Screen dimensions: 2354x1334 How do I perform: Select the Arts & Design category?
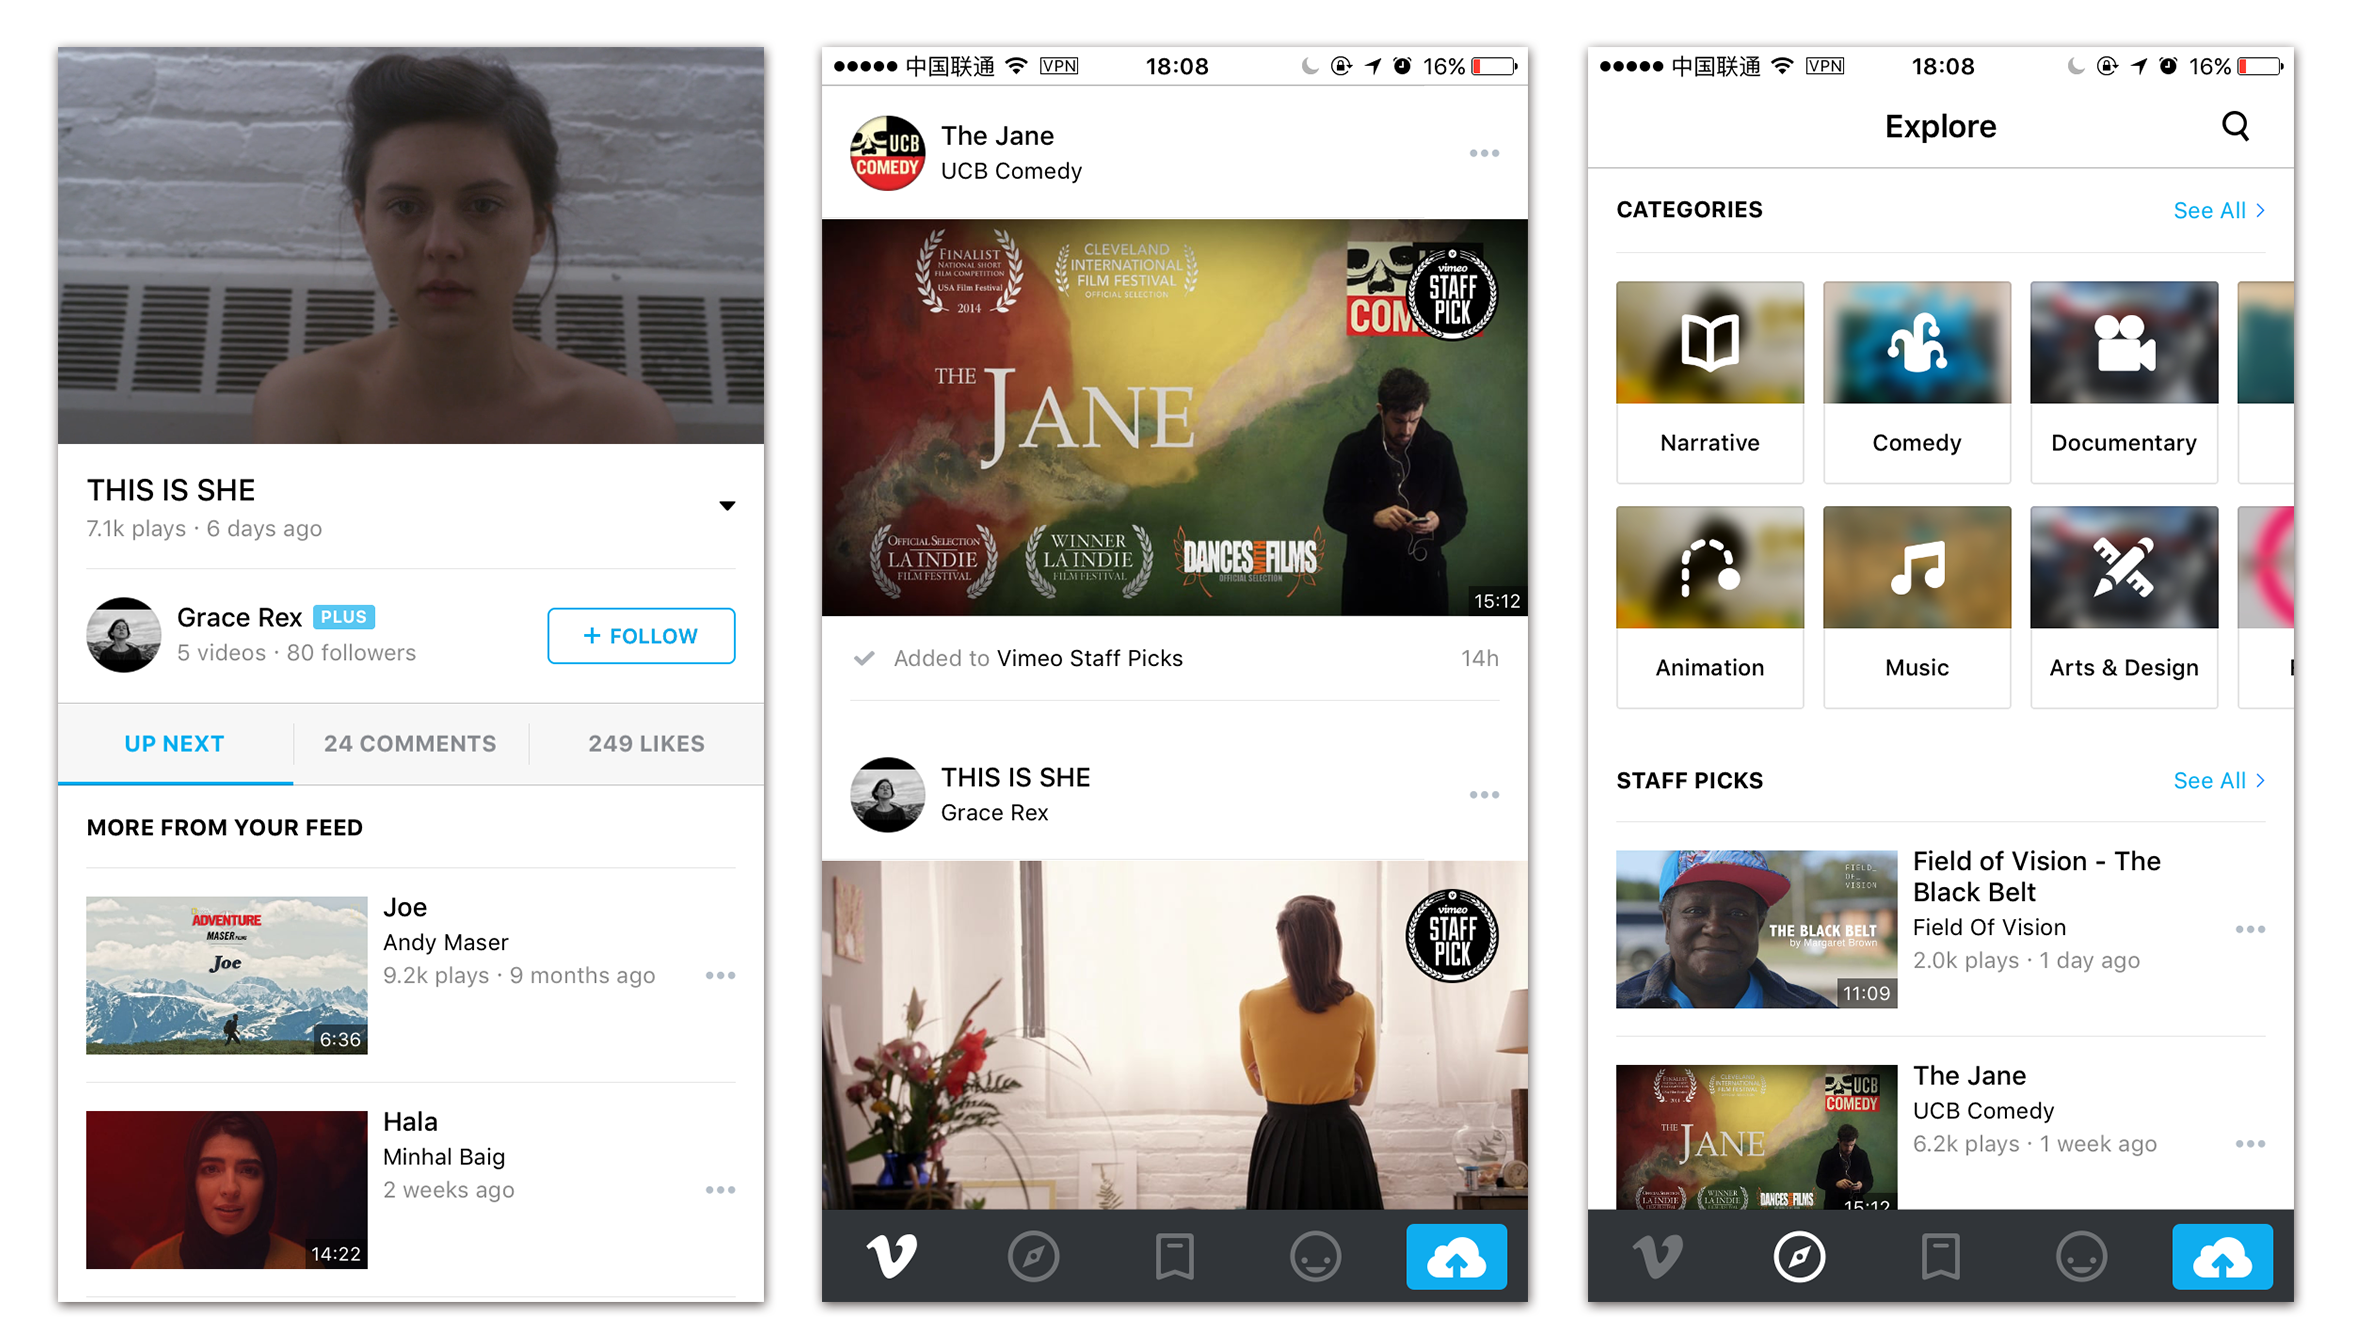point(2123,606)
